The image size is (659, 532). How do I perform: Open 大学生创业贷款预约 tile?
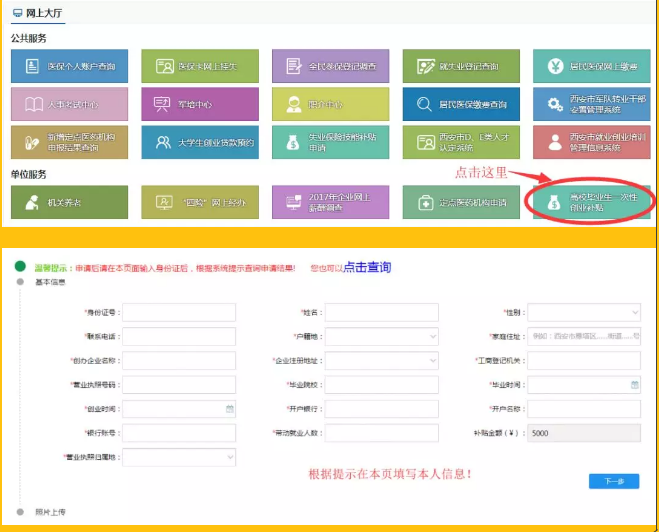(x=200, y=142)
